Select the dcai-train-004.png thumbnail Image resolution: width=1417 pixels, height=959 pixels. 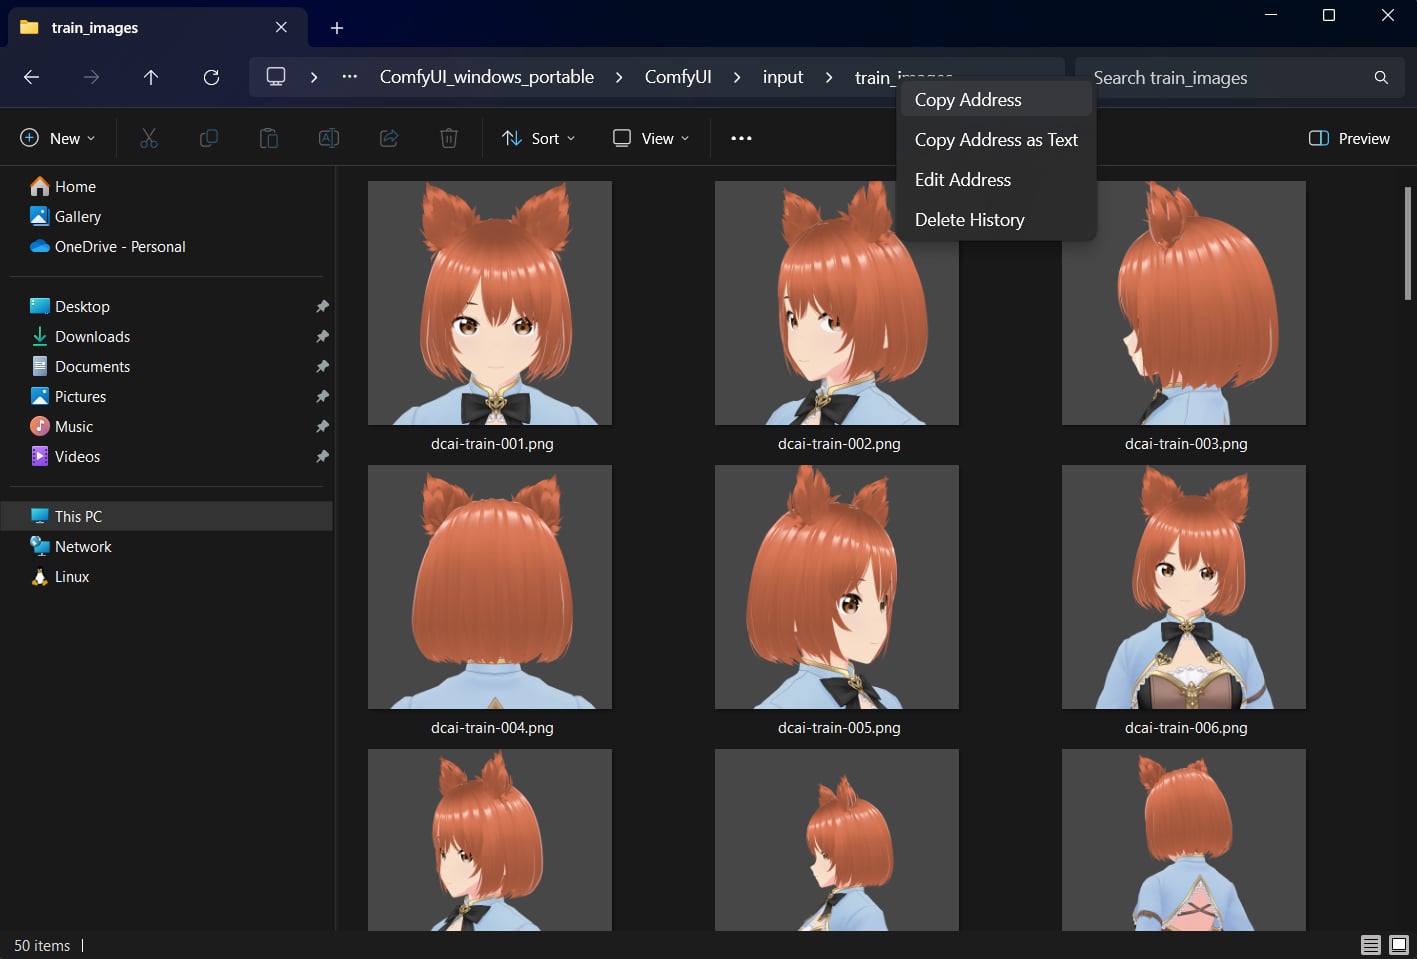[490, 587]
